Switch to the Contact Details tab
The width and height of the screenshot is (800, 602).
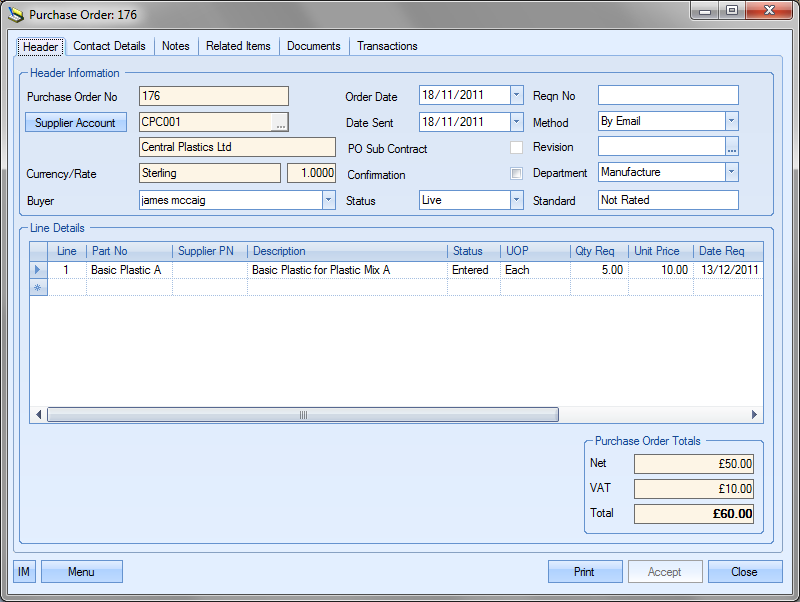pyautogui.click(x=109, y=46)
